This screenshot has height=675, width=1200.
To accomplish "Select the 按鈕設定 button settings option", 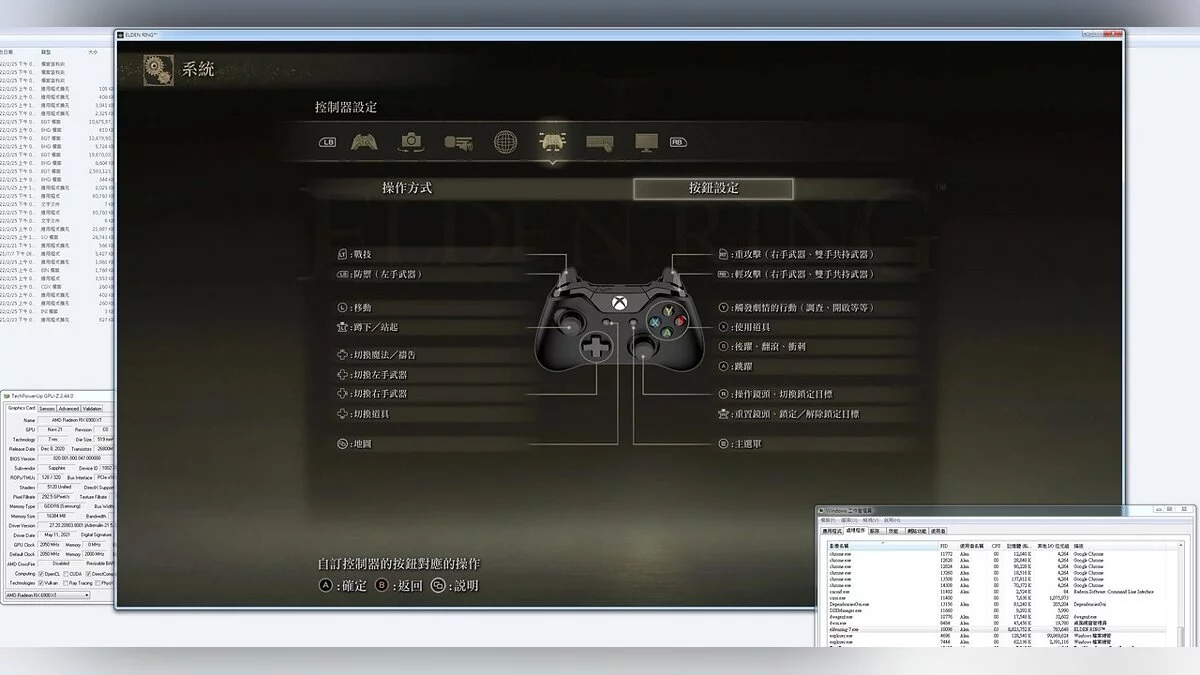I will coord(714,189).
